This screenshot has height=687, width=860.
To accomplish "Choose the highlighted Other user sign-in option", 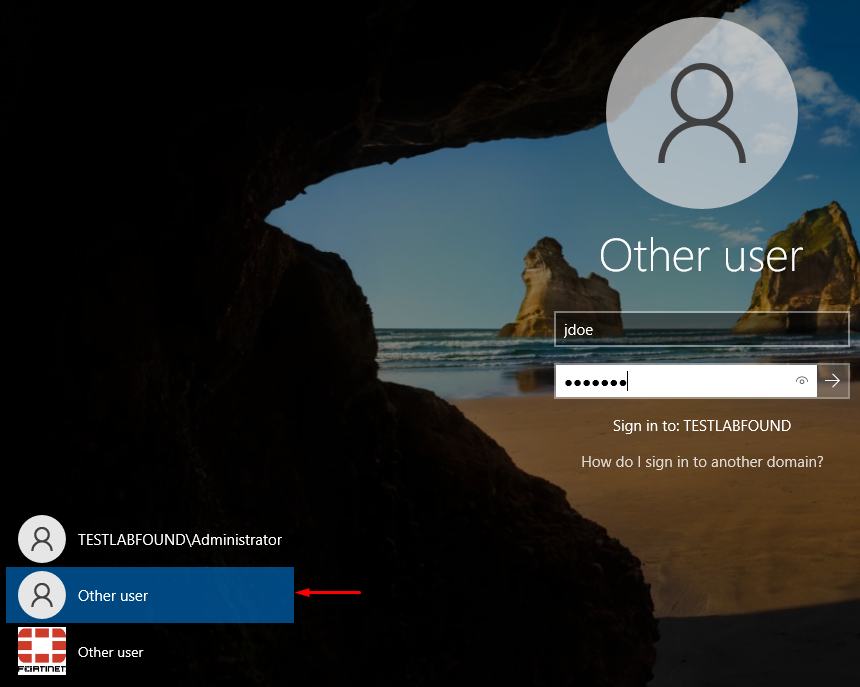I will pos(150,594).
